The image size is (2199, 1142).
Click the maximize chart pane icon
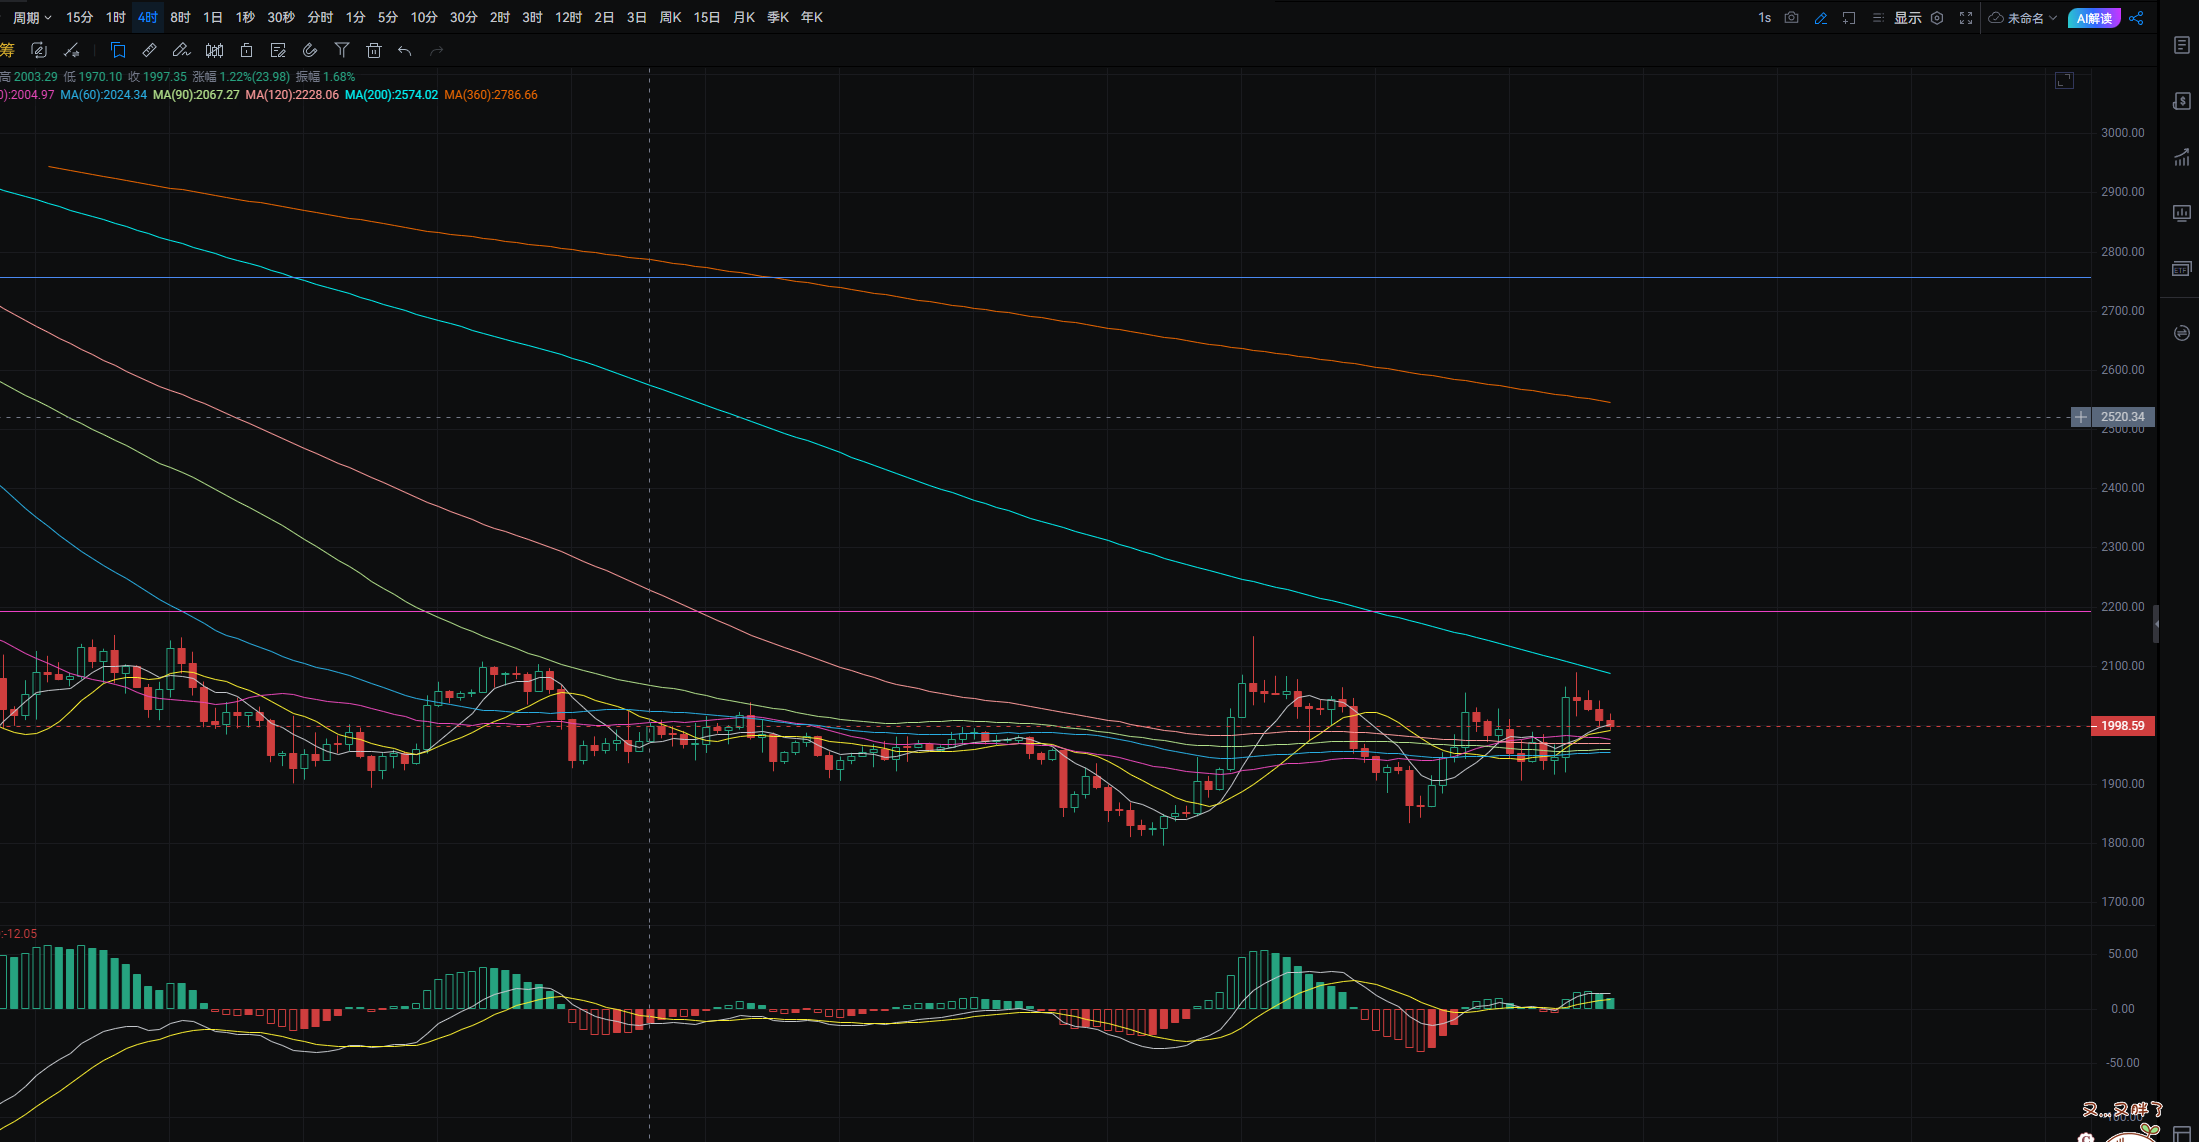click(x=2064, y=80)
